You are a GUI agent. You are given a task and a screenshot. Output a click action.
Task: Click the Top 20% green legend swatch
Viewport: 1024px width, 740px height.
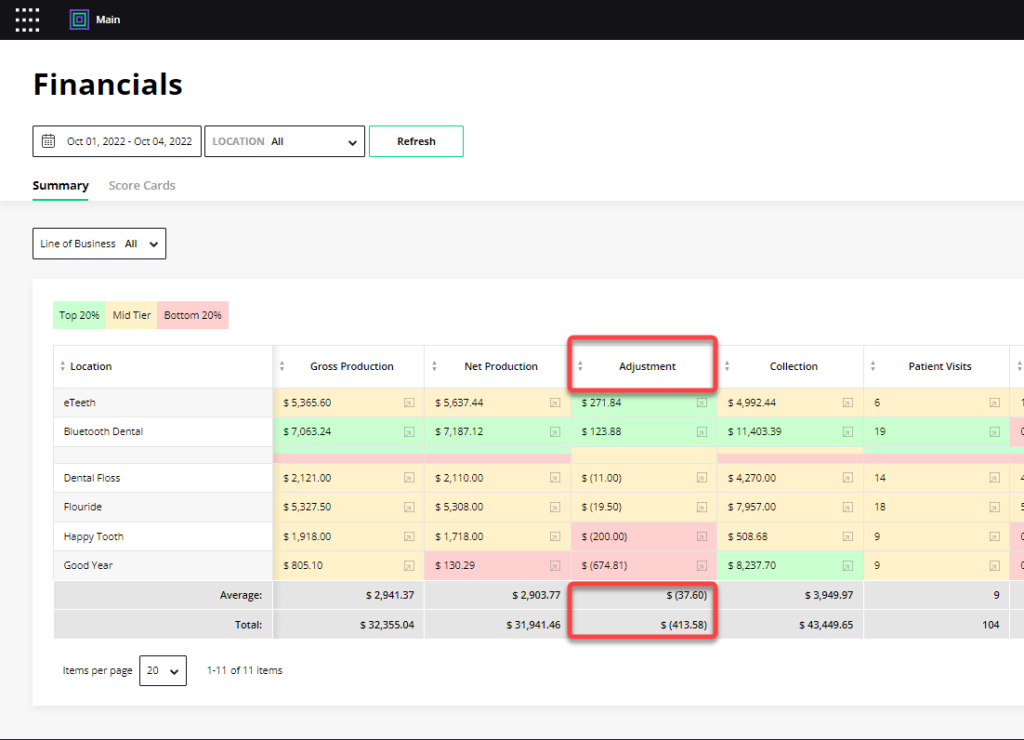tap(79, 314)
